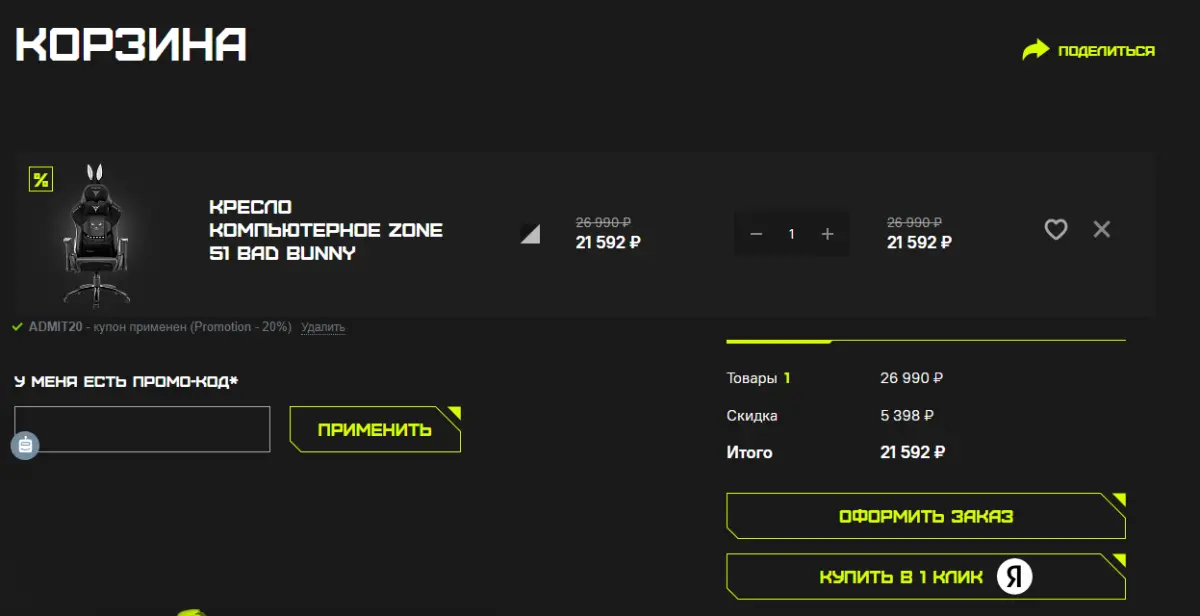Click the Yandex Я logo icon
Viewport: 1200px width, 616px height.
point(1014,576)
